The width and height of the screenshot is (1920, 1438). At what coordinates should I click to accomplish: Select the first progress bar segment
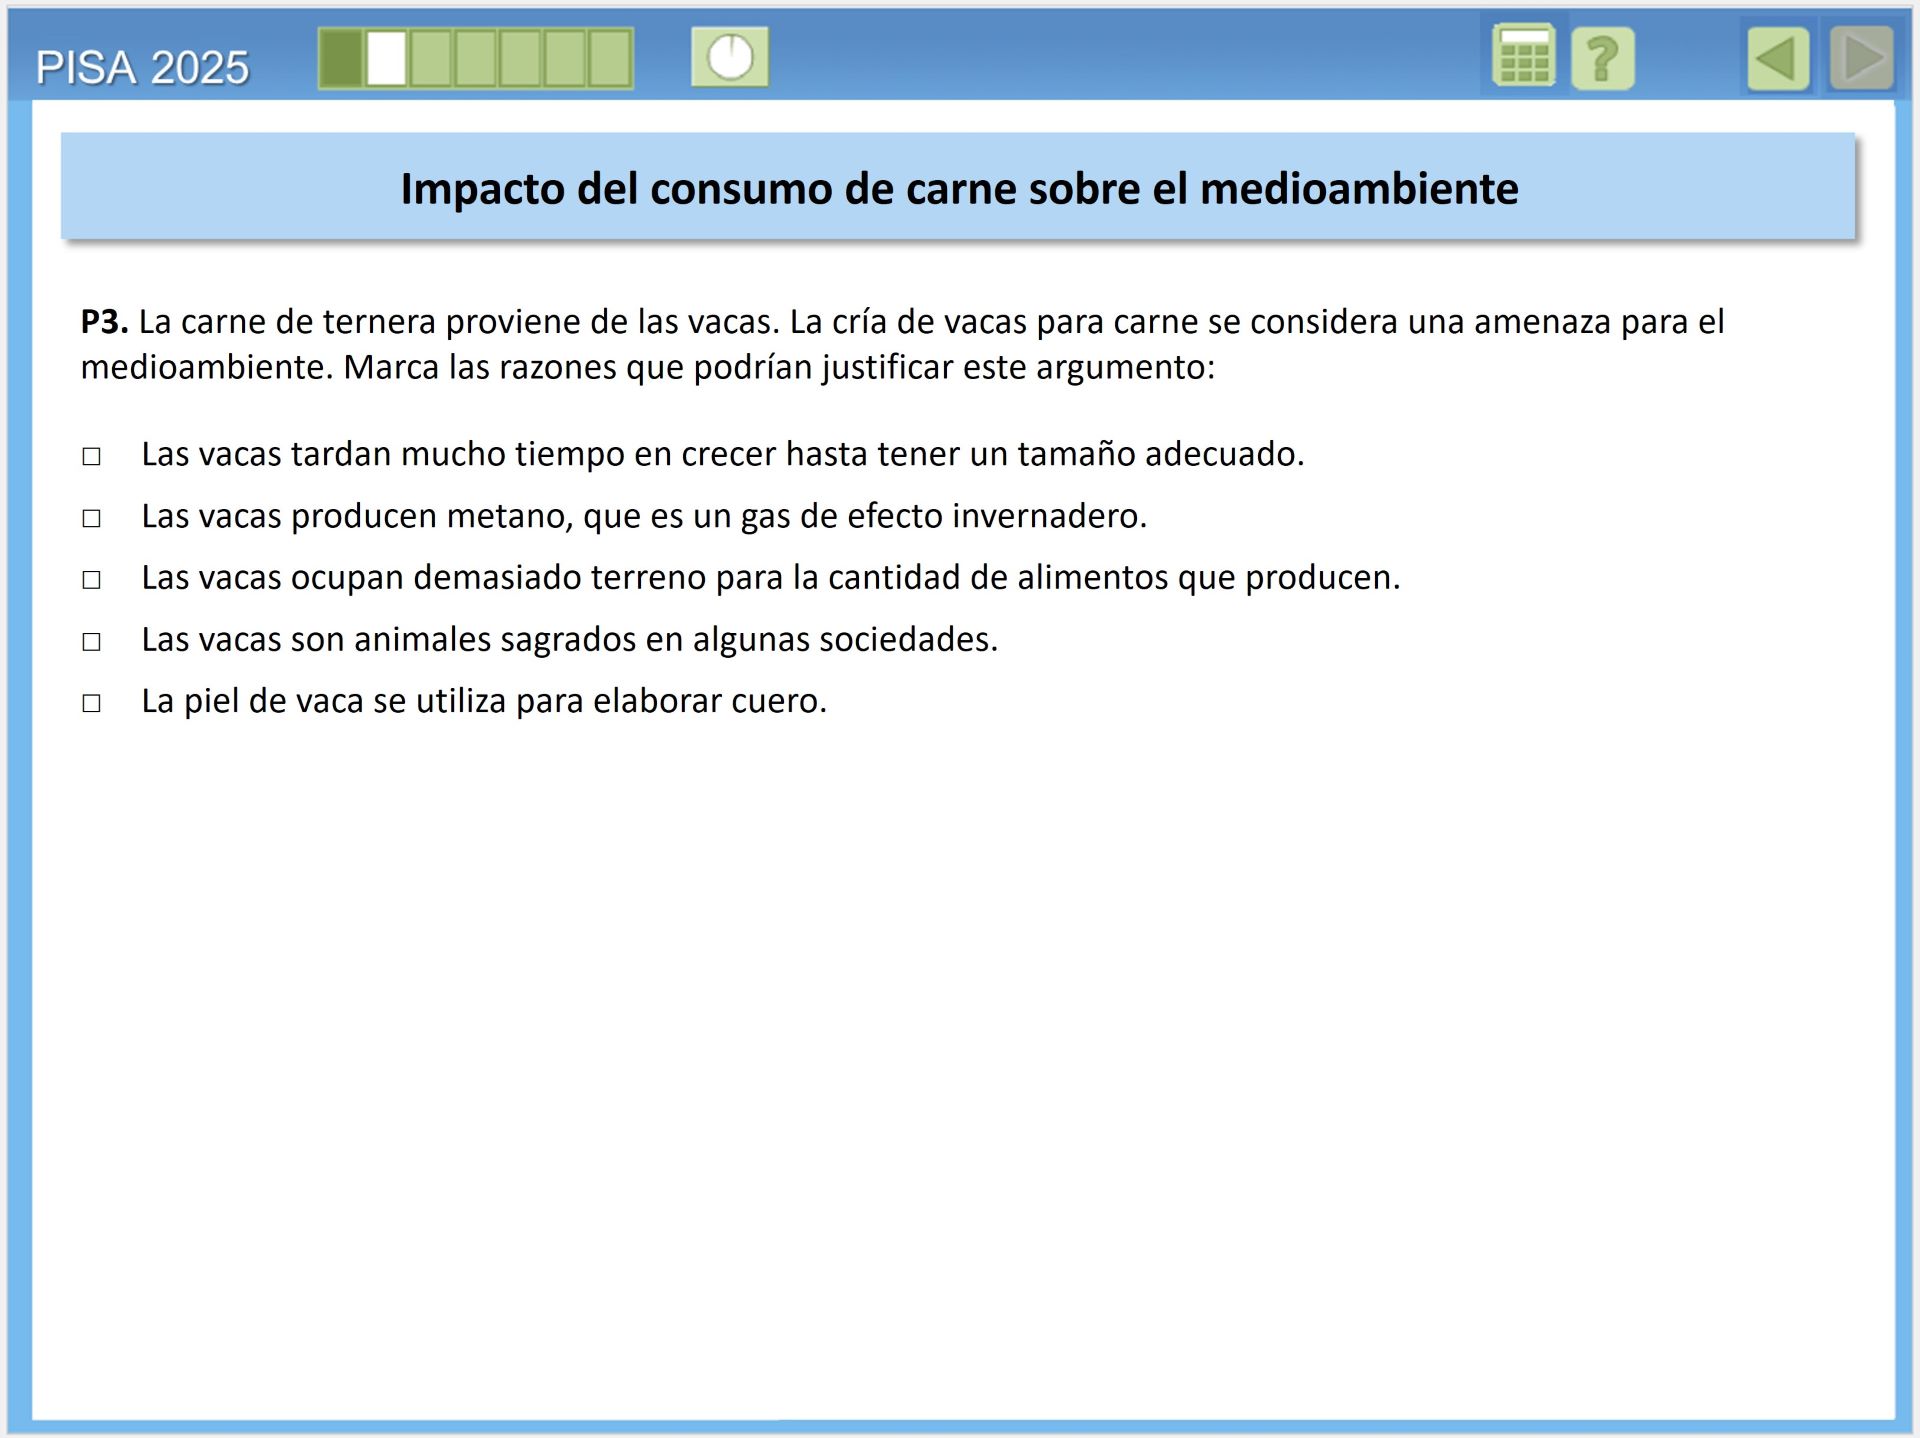[x=341, y=59]
